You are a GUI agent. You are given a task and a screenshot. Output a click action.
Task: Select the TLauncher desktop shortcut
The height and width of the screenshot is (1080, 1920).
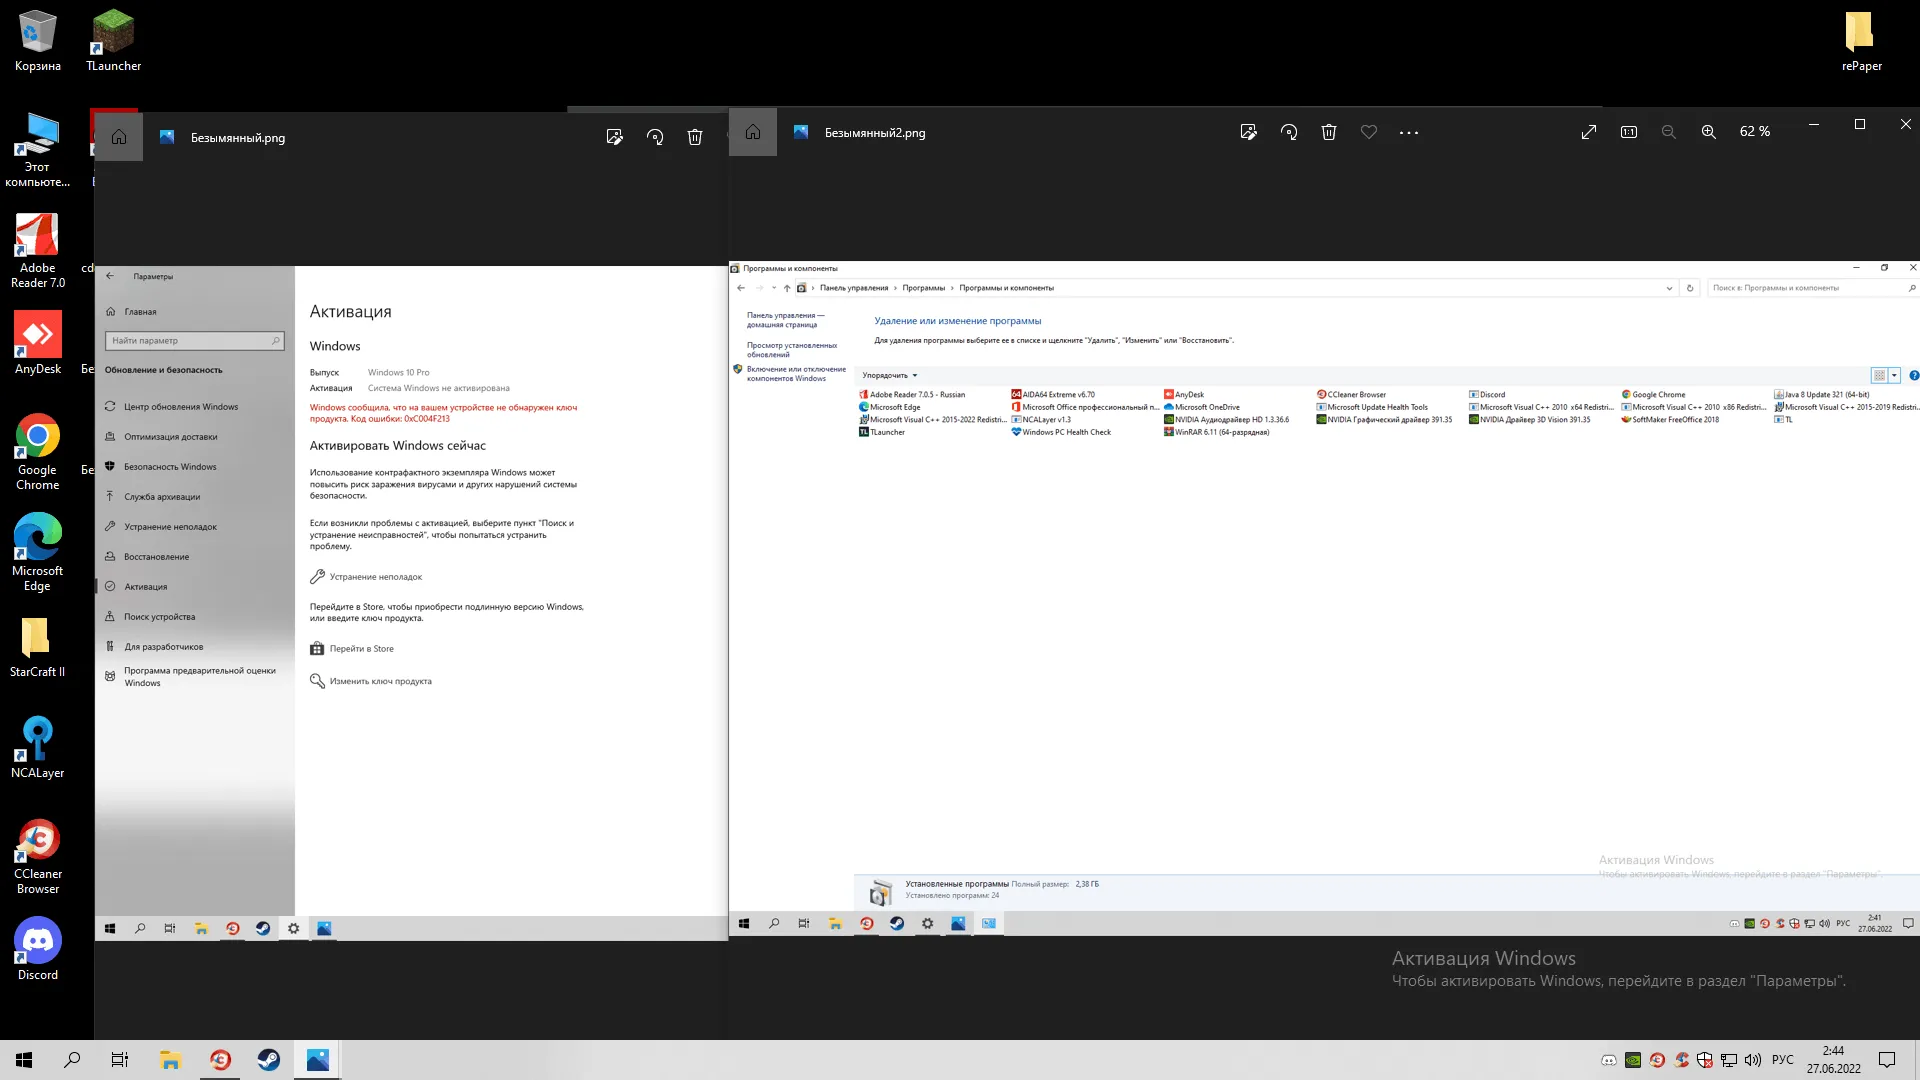point(113,41)
